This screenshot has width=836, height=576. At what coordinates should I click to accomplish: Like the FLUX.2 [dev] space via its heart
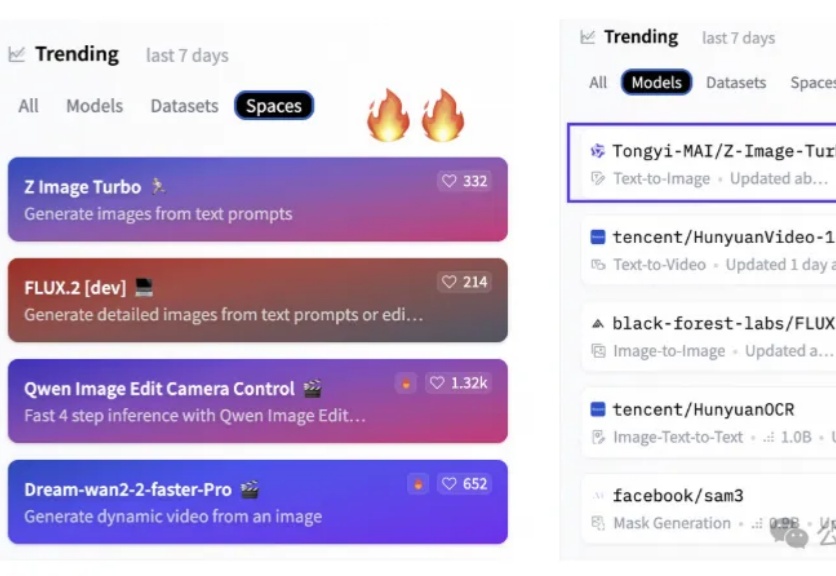click(x=449, y=282)
